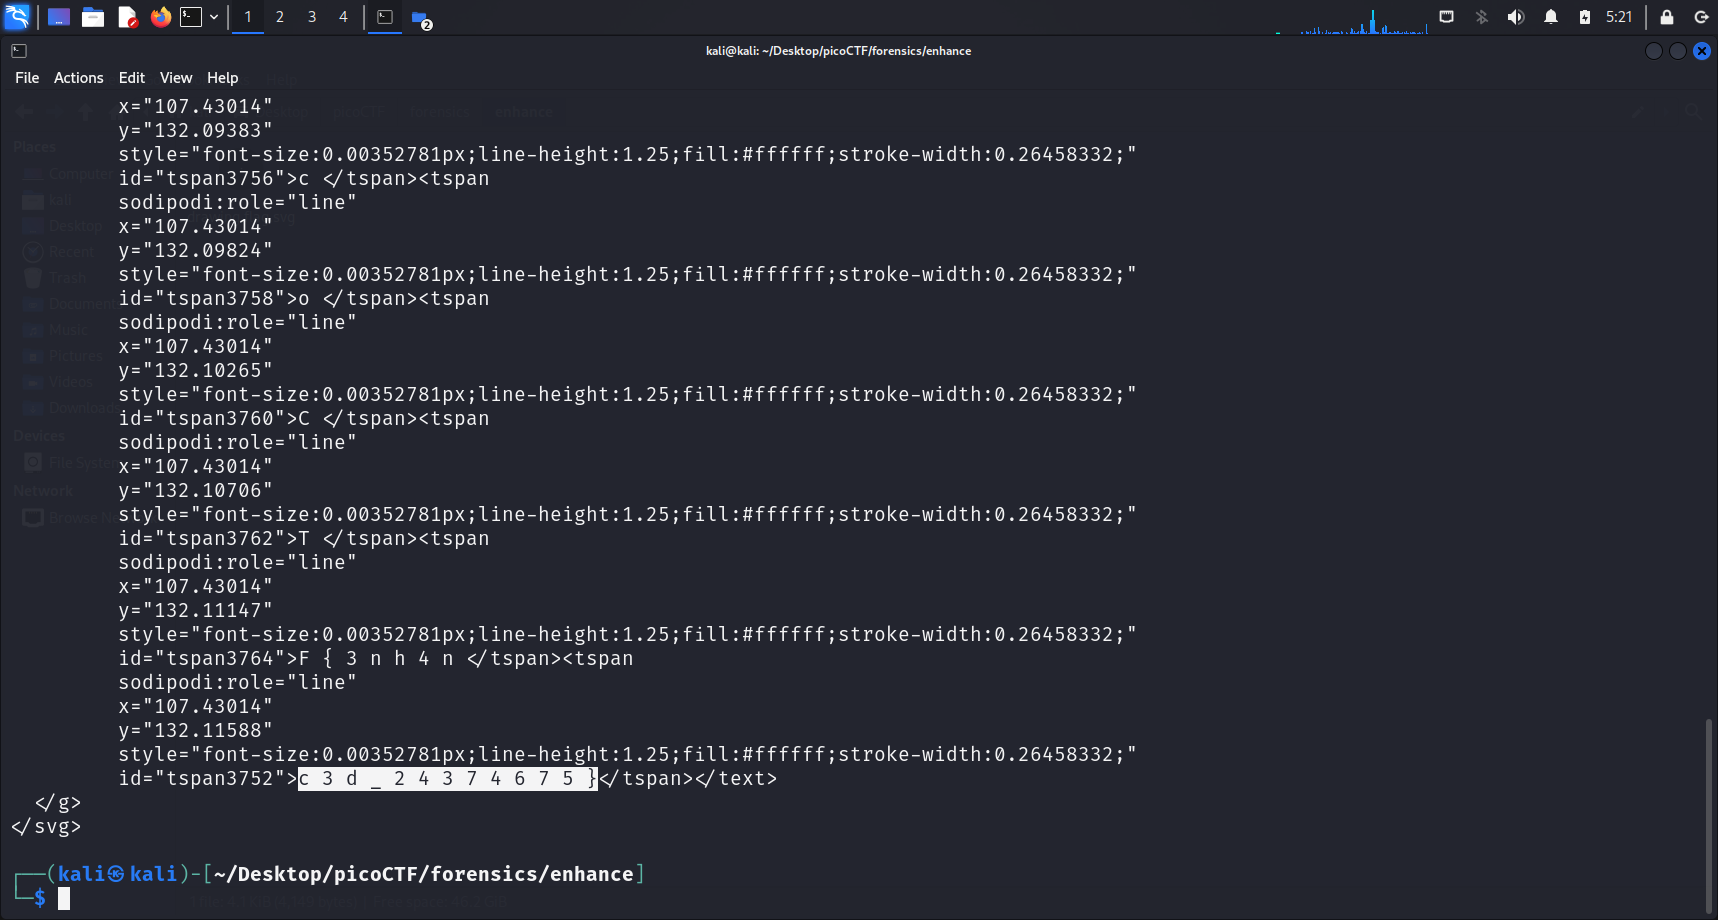The width and height of the screenshot is (1718, 920).
Task: Open the Actions menu
Action: [78, 78]
